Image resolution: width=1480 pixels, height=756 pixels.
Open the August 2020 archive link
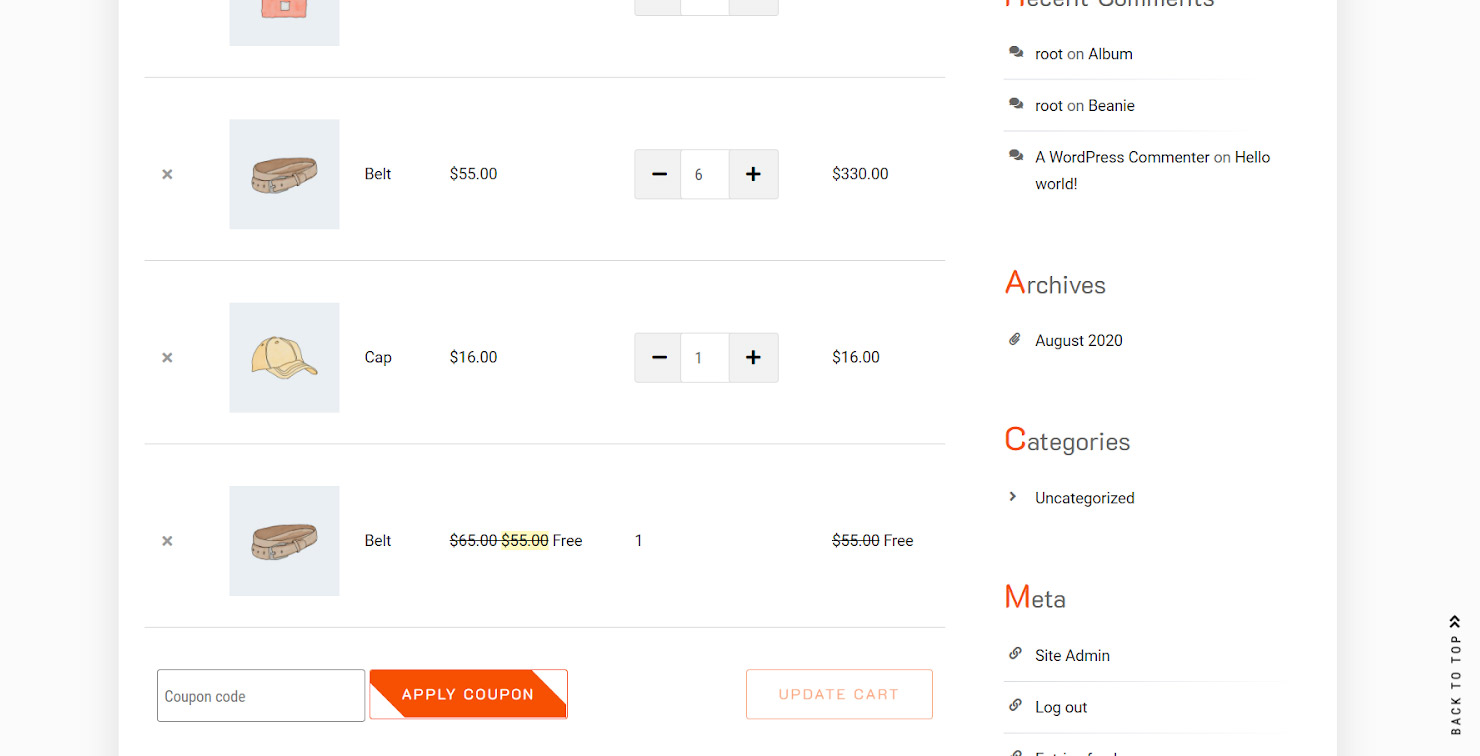[x=1078, y=341]
